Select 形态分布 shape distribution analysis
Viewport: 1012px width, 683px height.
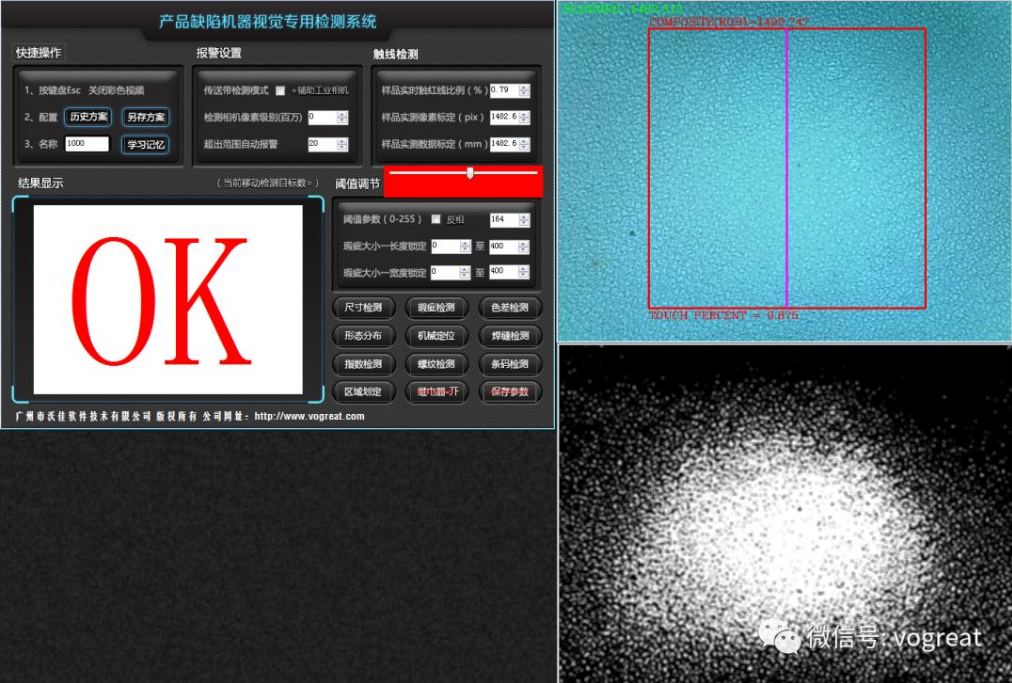click(x=364, y=336)
